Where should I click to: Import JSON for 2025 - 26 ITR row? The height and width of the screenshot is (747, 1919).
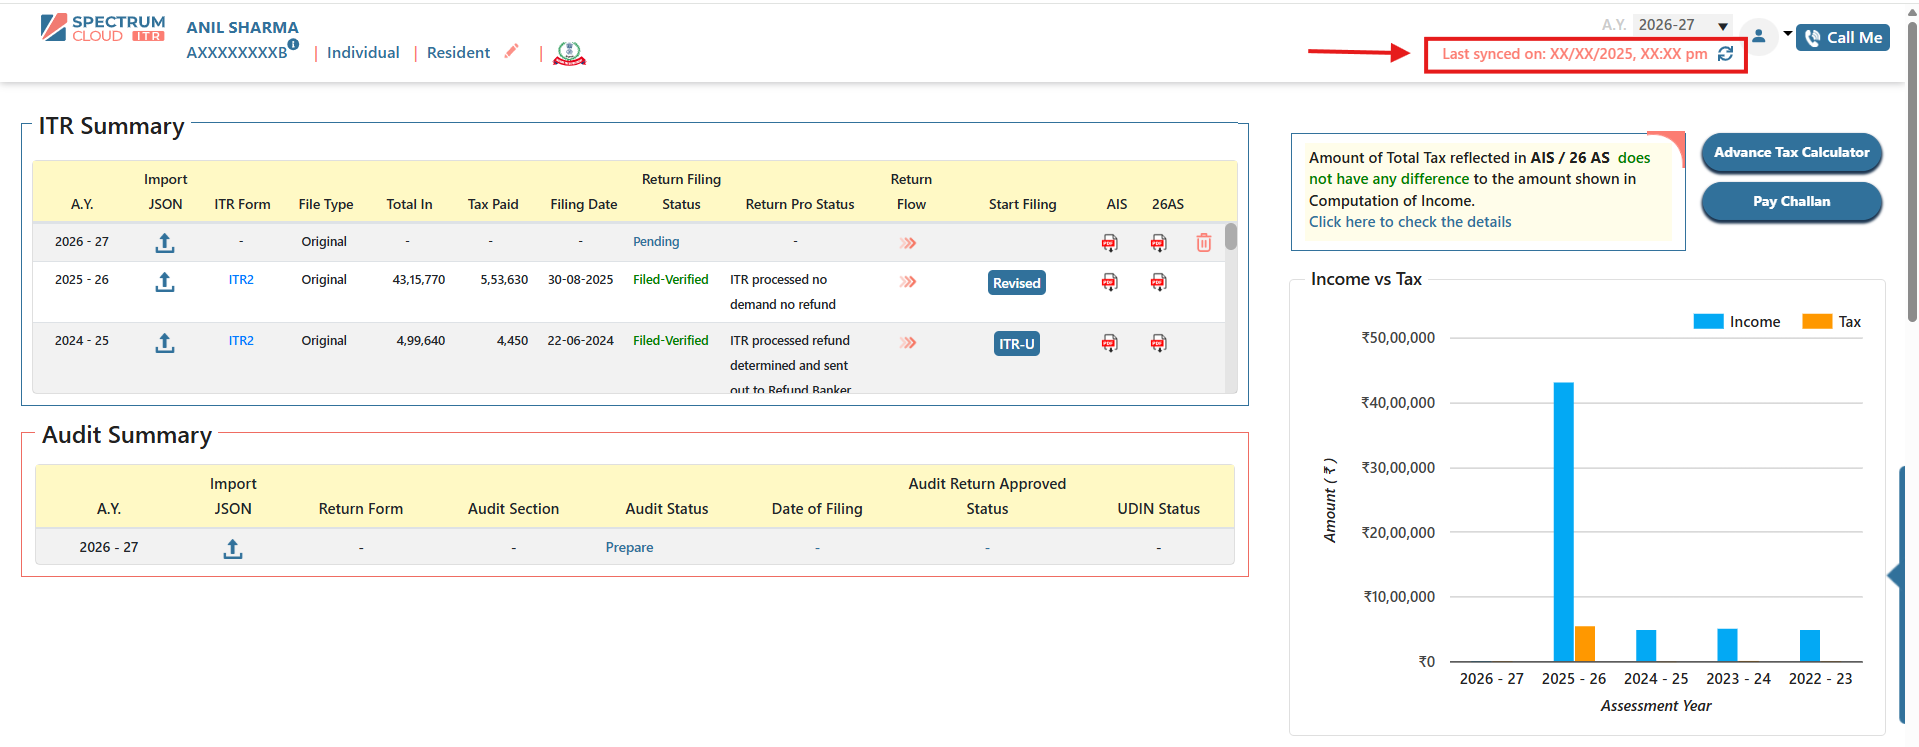(x=165, y=282)
